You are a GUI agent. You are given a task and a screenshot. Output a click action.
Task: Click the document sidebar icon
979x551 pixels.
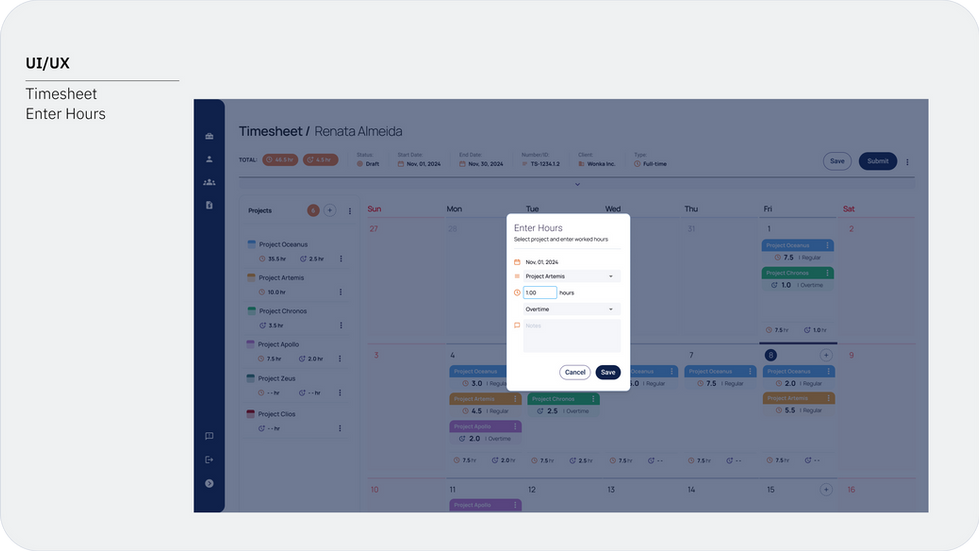click(x=209, y=205)
